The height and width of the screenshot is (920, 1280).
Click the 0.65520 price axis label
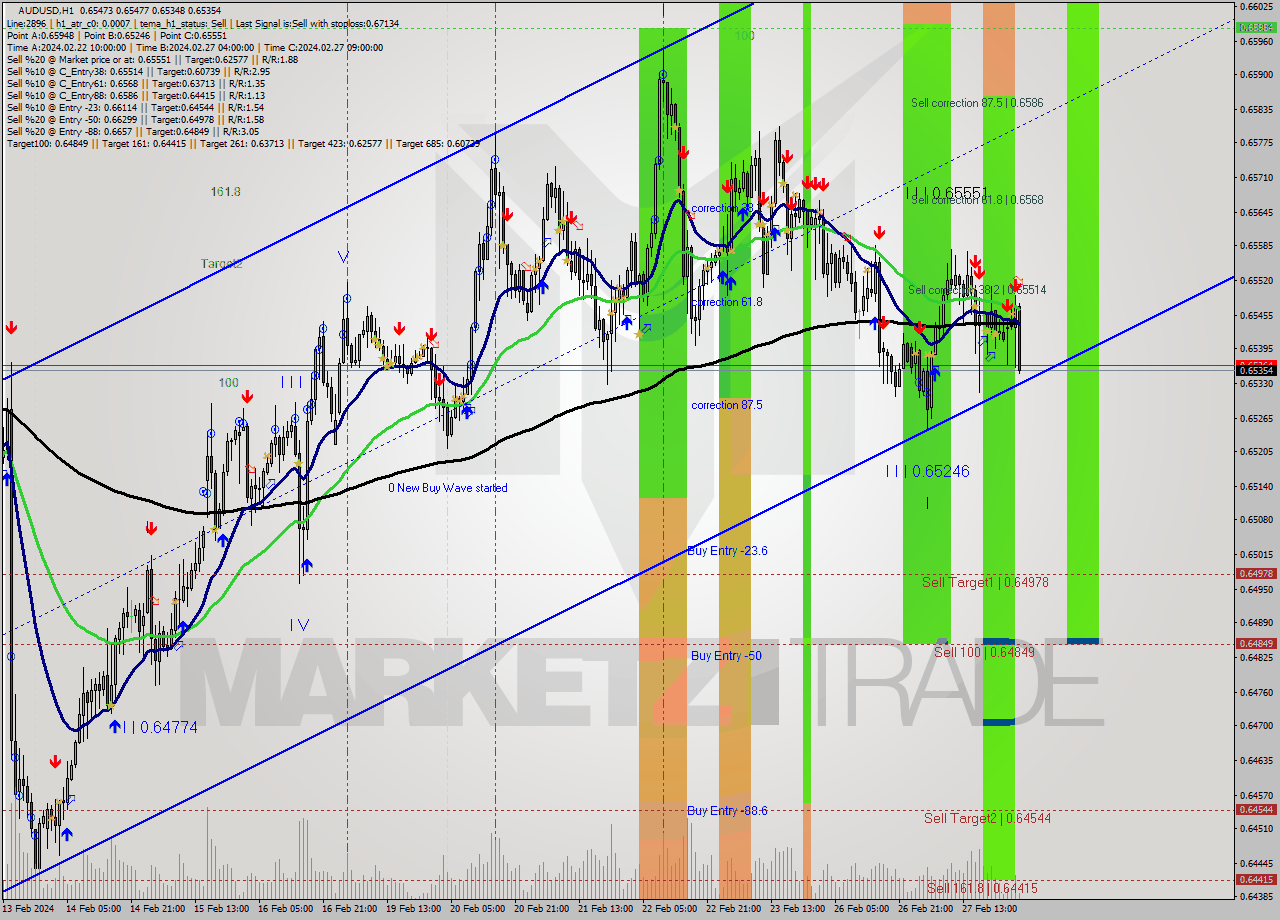click(1257, 281)
